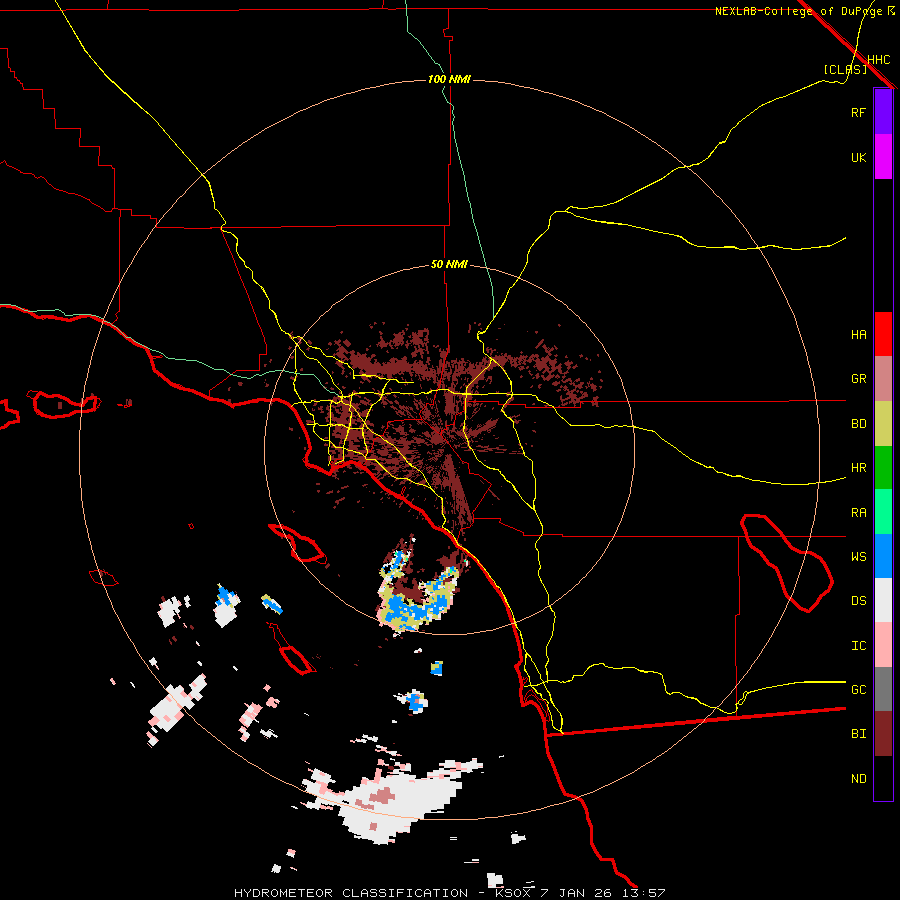Click the IC legend label

(x=858, y=645)
